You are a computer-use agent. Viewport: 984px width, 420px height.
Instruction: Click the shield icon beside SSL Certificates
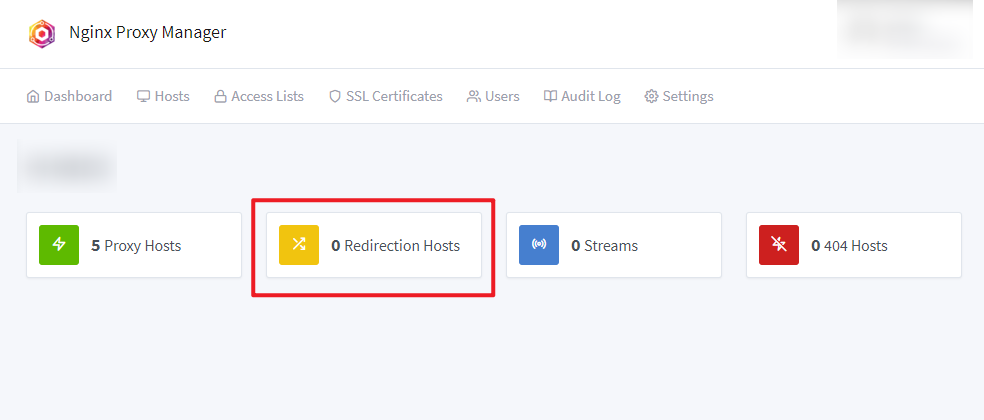335,97
